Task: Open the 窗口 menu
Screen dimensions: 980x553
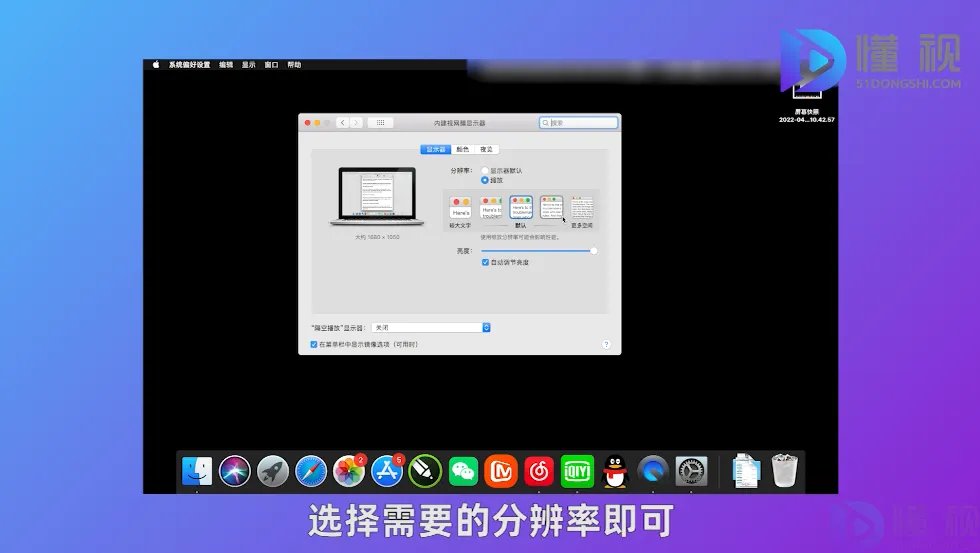Action: (271, 64)
